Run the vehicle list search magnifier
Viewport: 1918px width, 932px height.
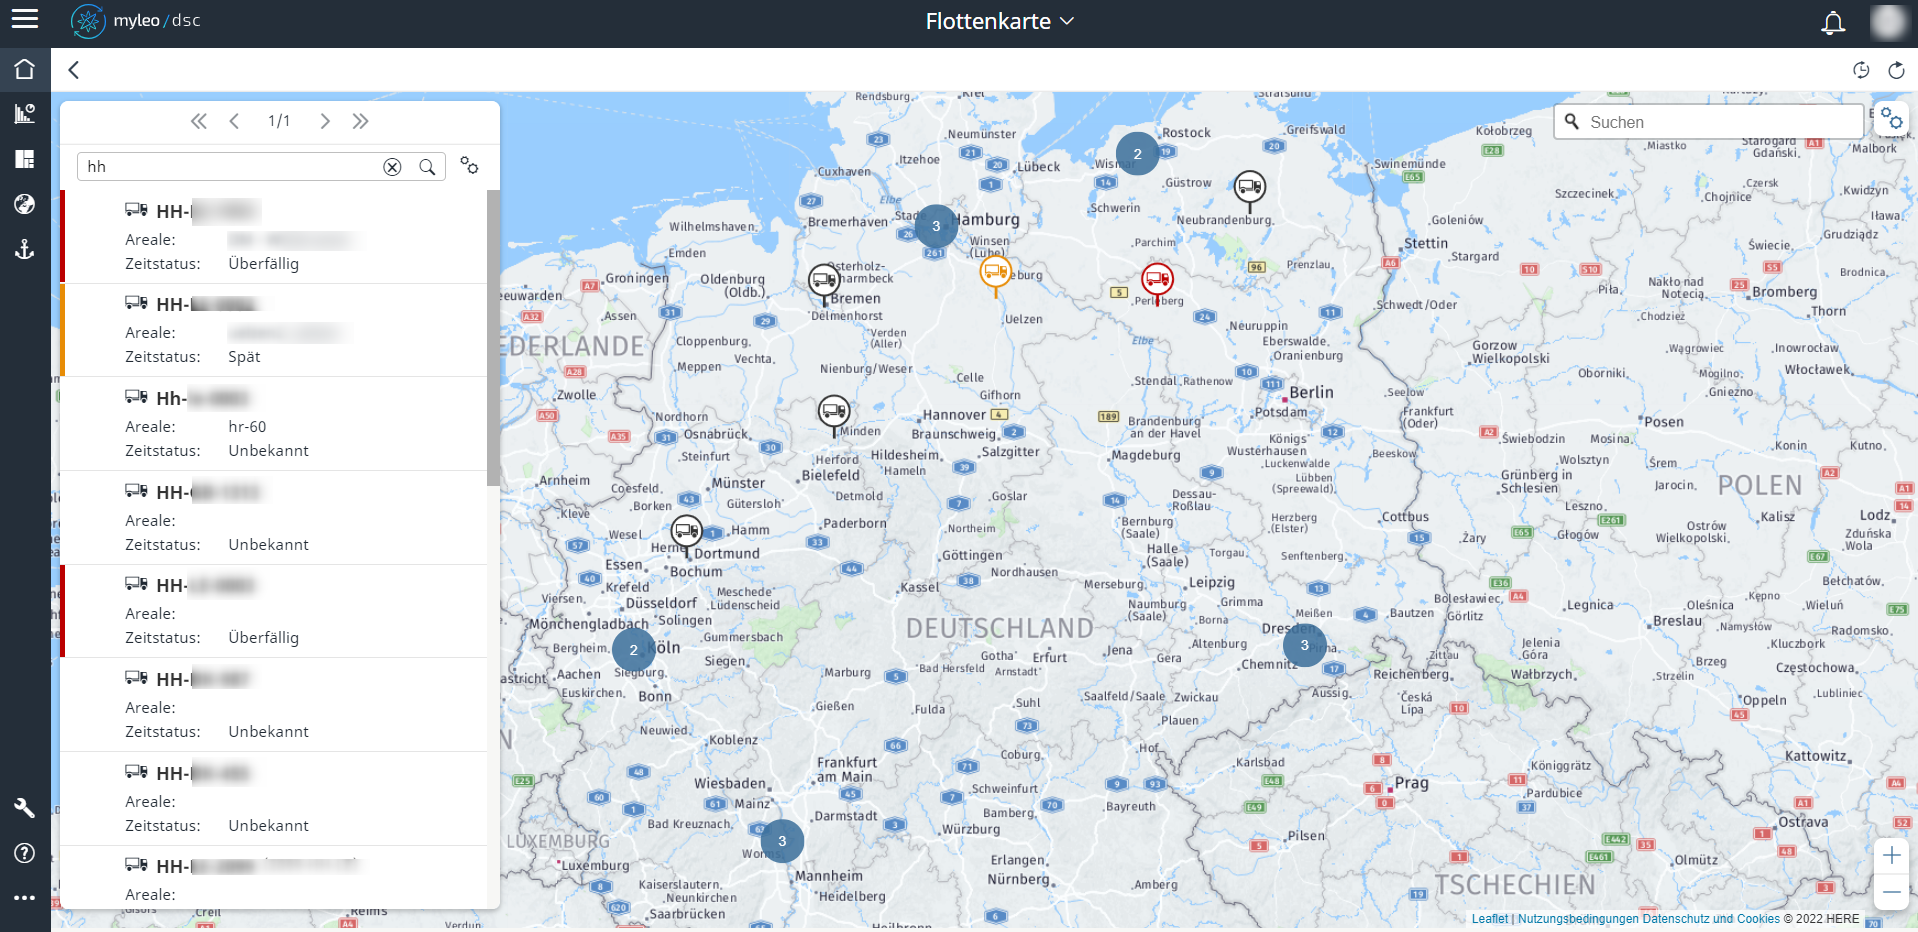pyautogui.click(x=427, y=167)
